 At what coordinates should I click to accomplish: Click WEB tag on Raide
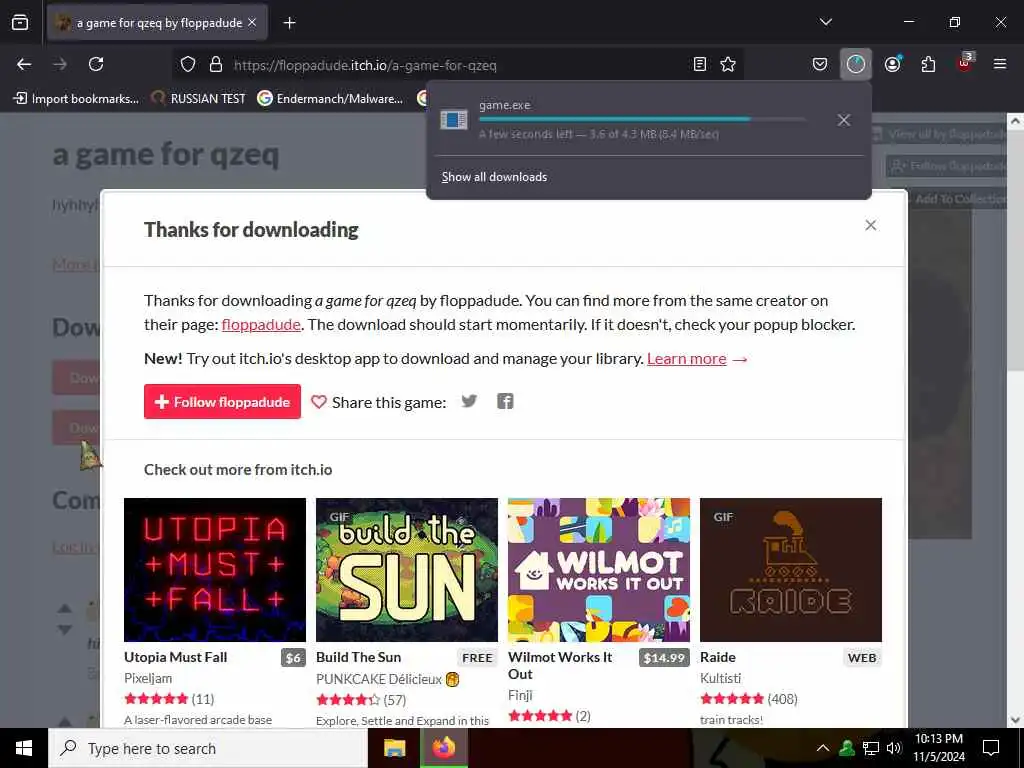tap(862, 658)
